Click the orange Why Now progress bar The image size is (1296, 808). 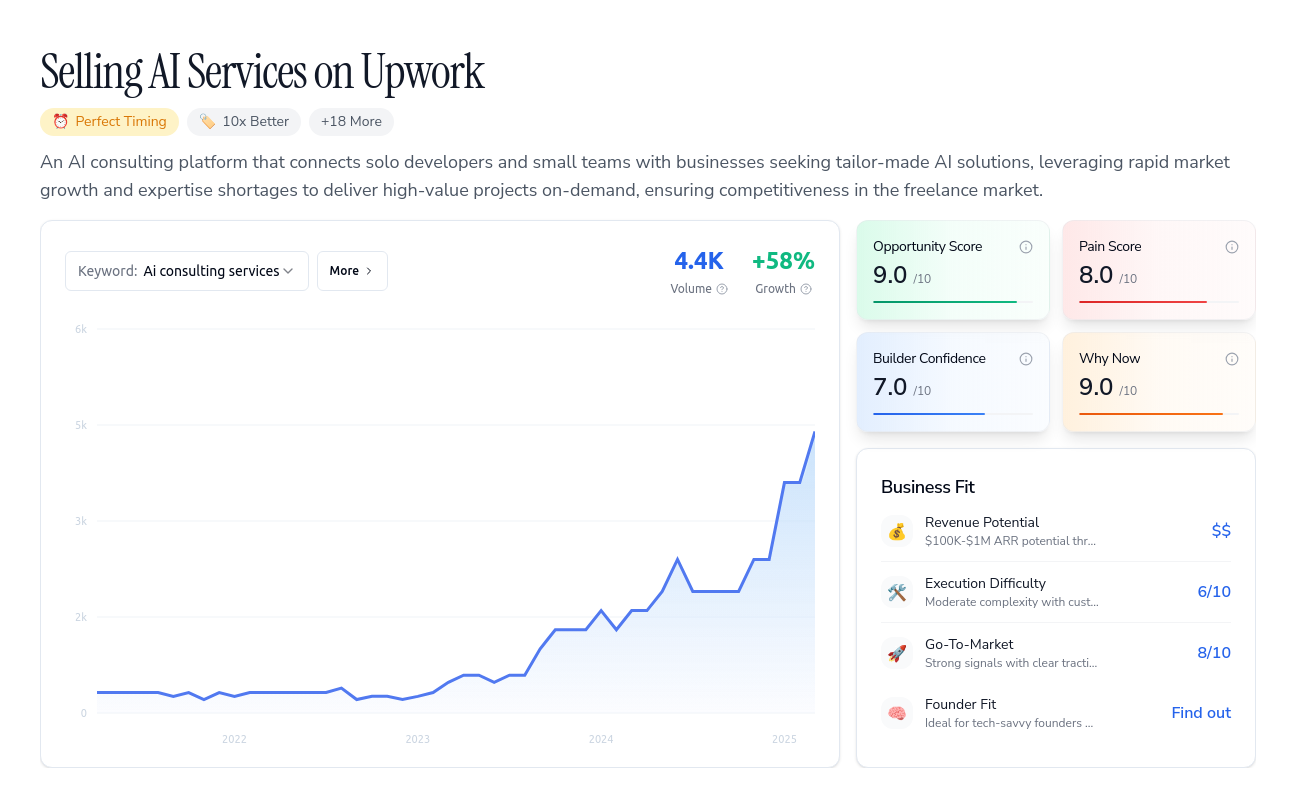tap(1159, 414)
